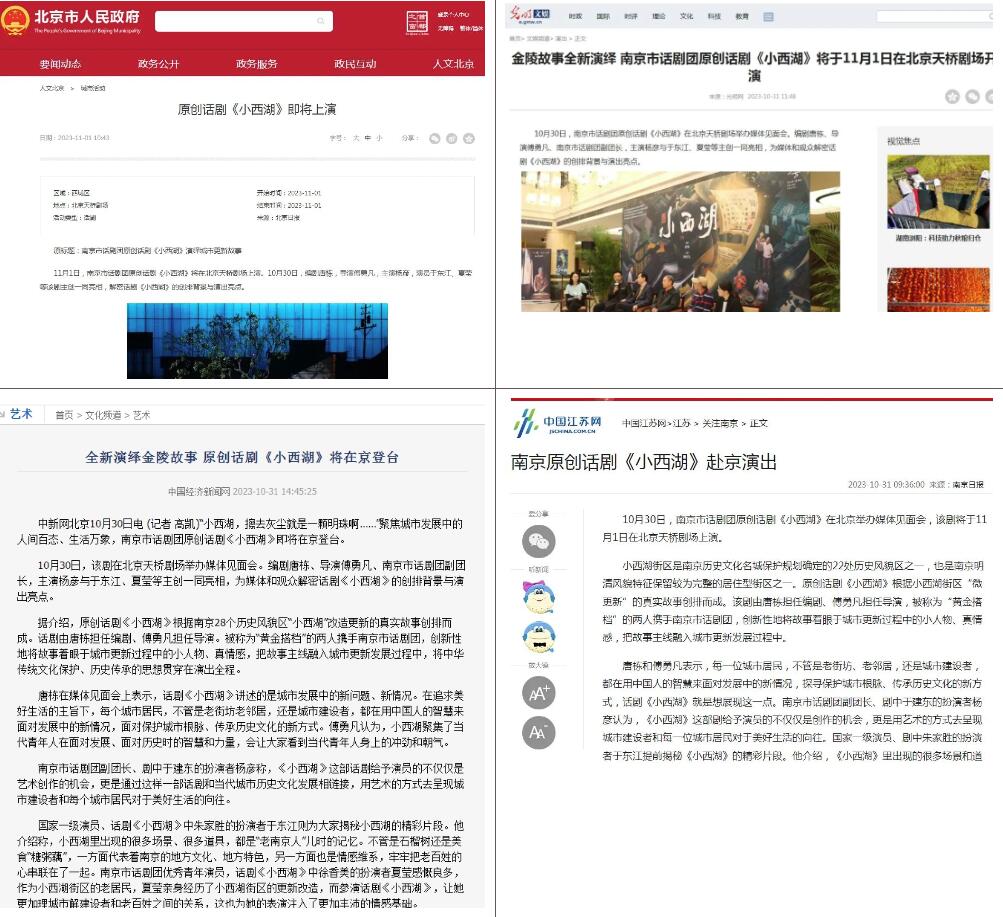The height and width of the screenshot is (917, 1003).
Task: Open the red-orange thumbnail in Guangming sidebar
Action: click(938, 290)
